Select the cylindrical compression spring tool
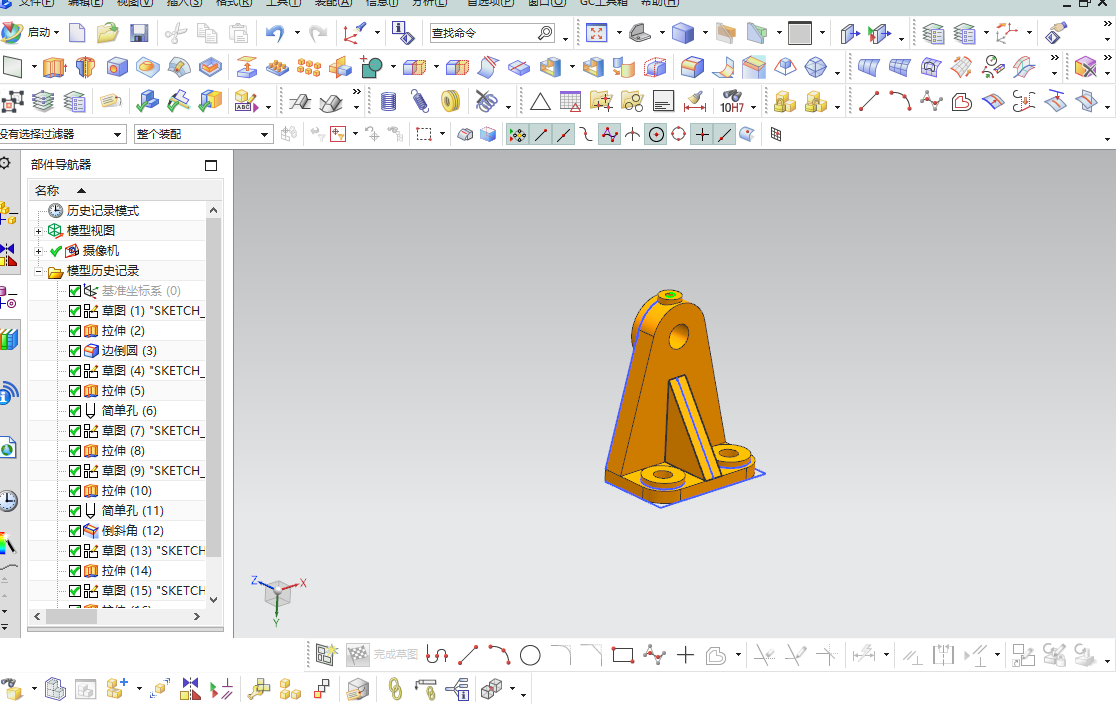 pos(389,101)
